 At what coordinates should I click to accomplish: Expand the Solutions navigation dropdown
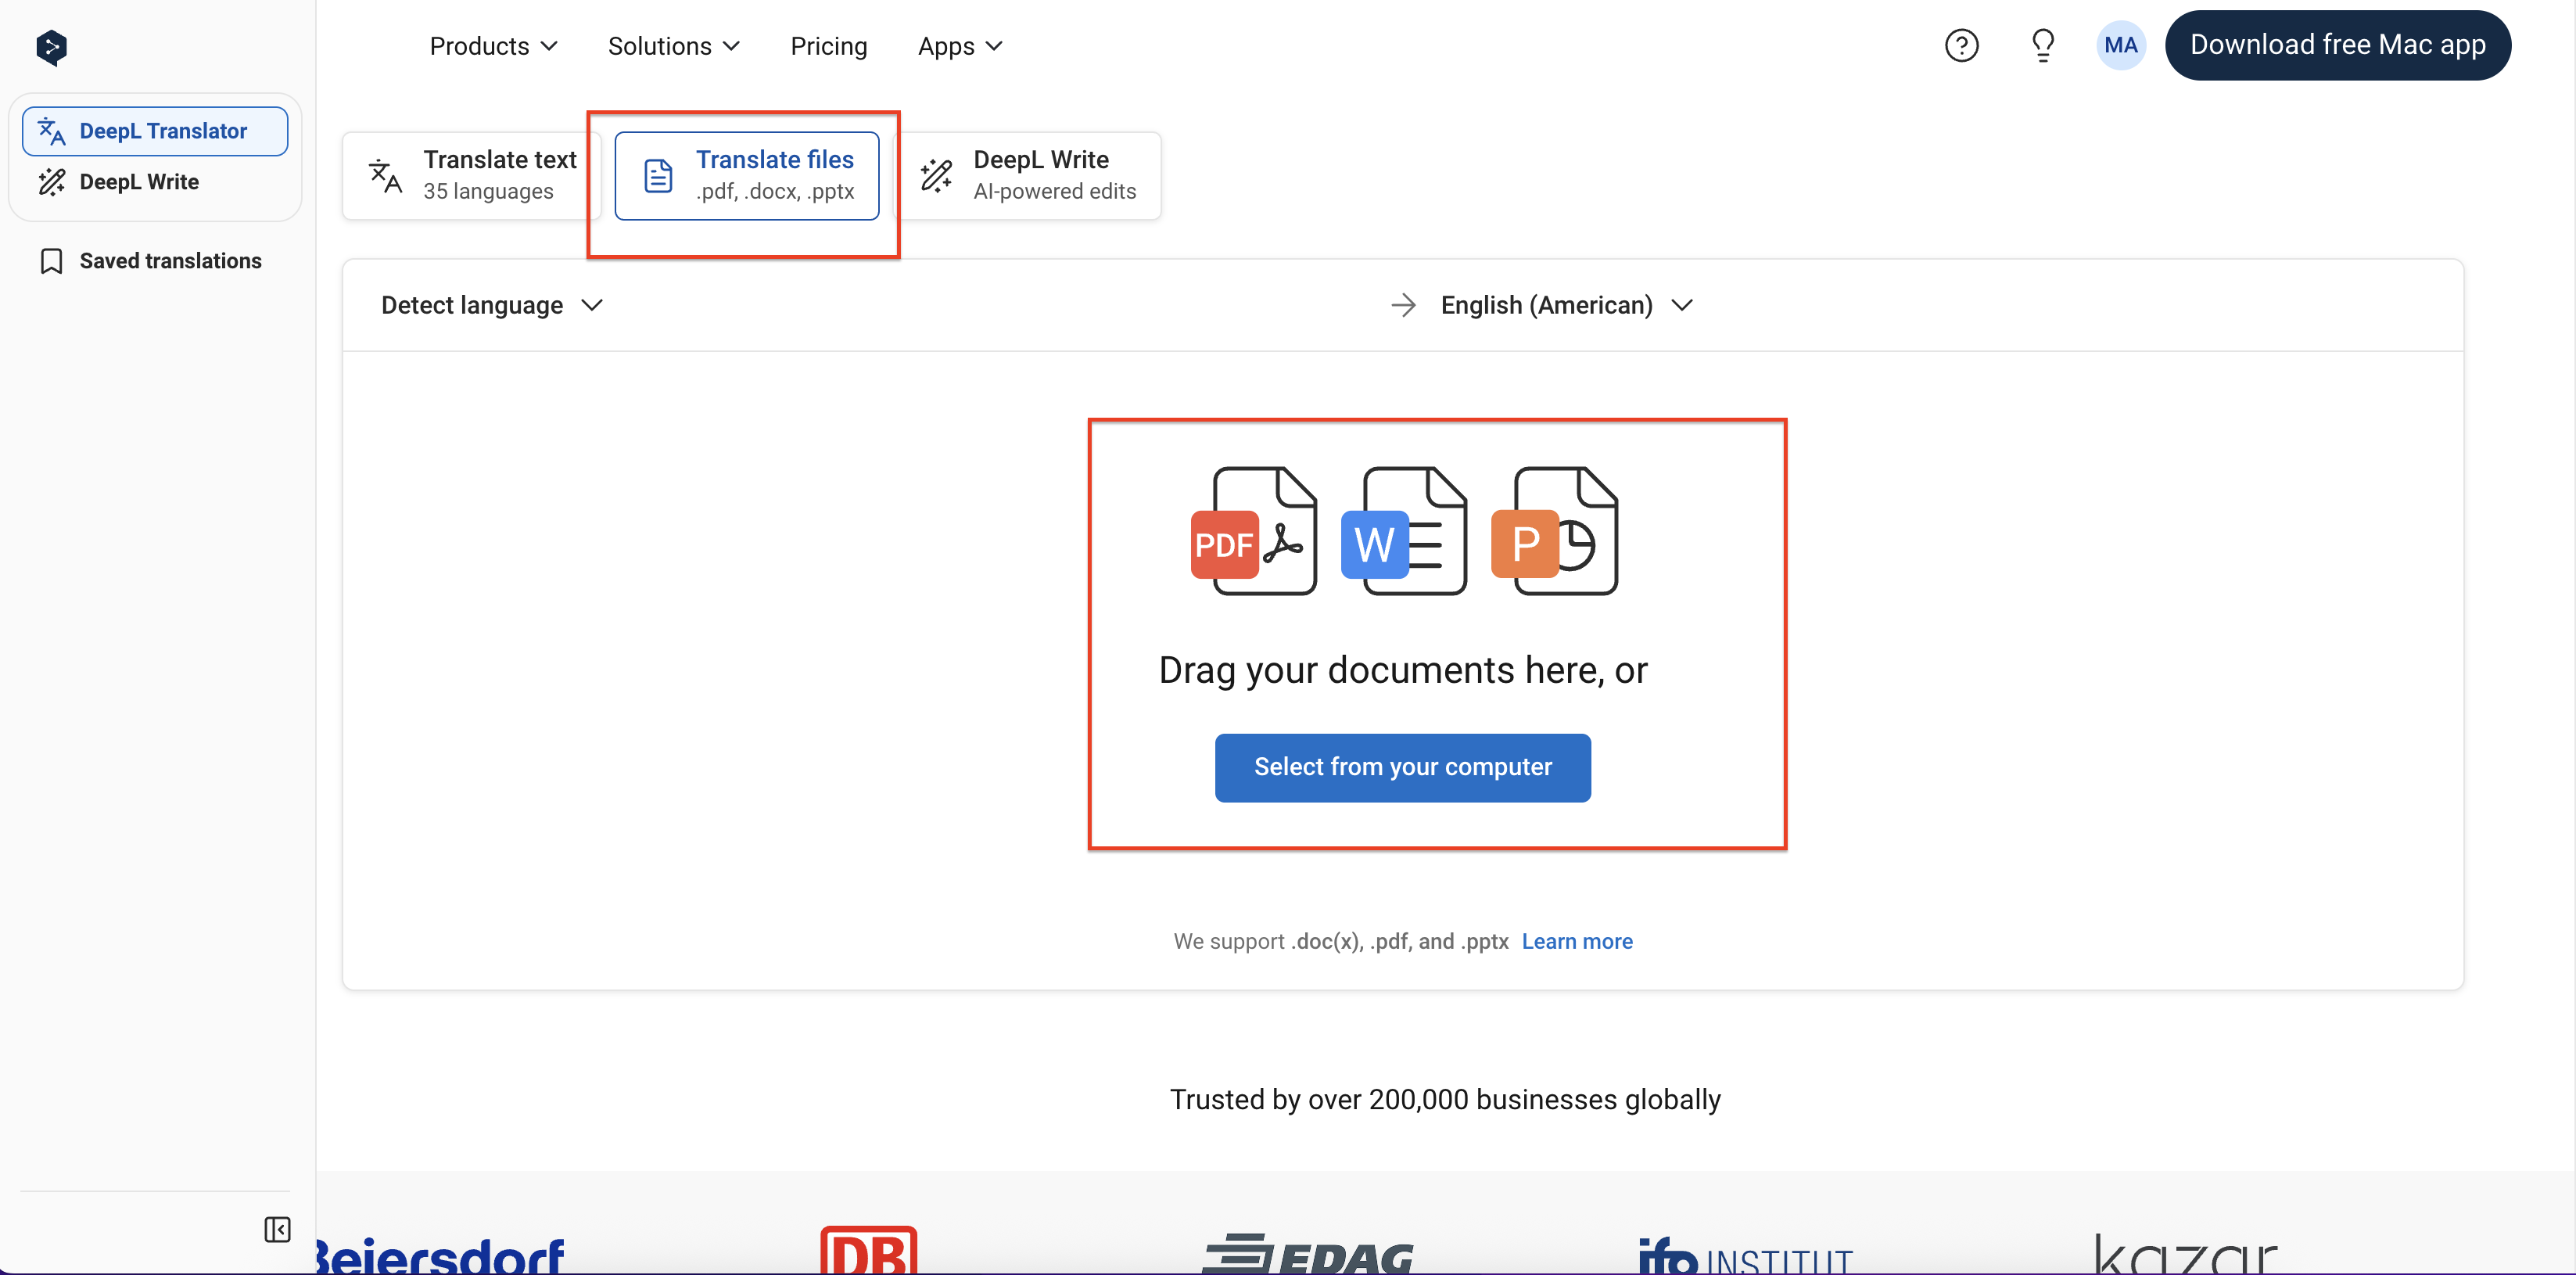[x=672, y=46]
